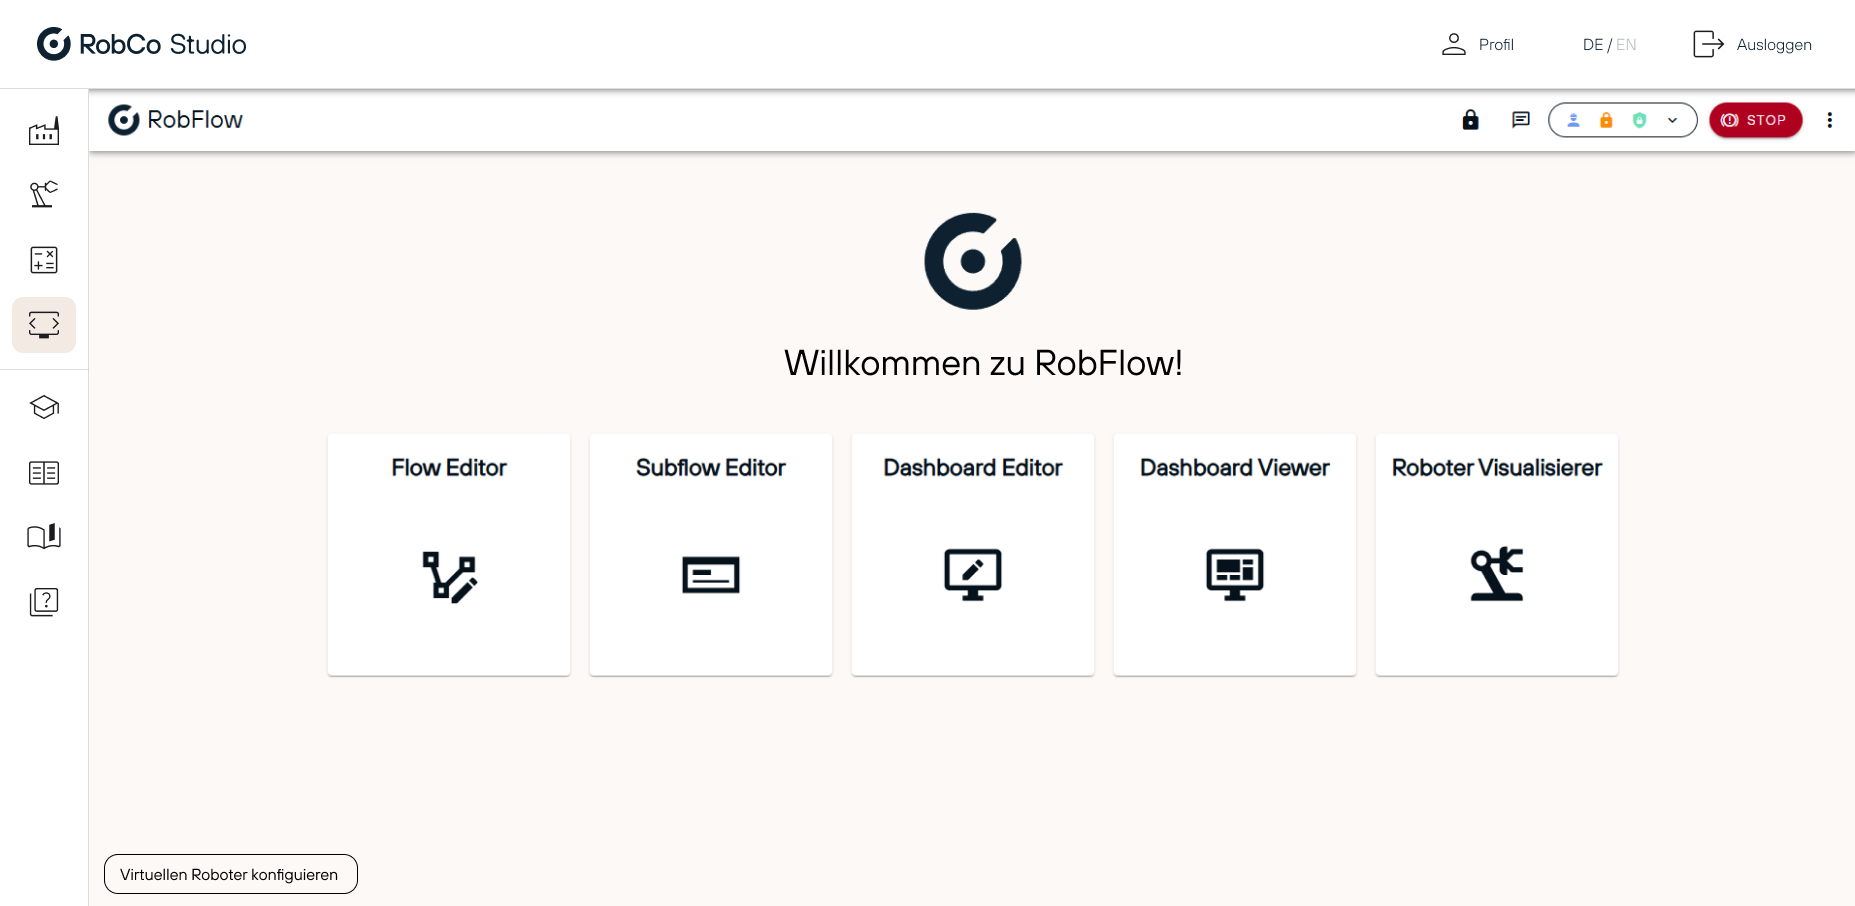The height and width of the screenshot is (906, 1855).
Task: Open the three-dot overflow menu
Action: (x=1830, y=120)
